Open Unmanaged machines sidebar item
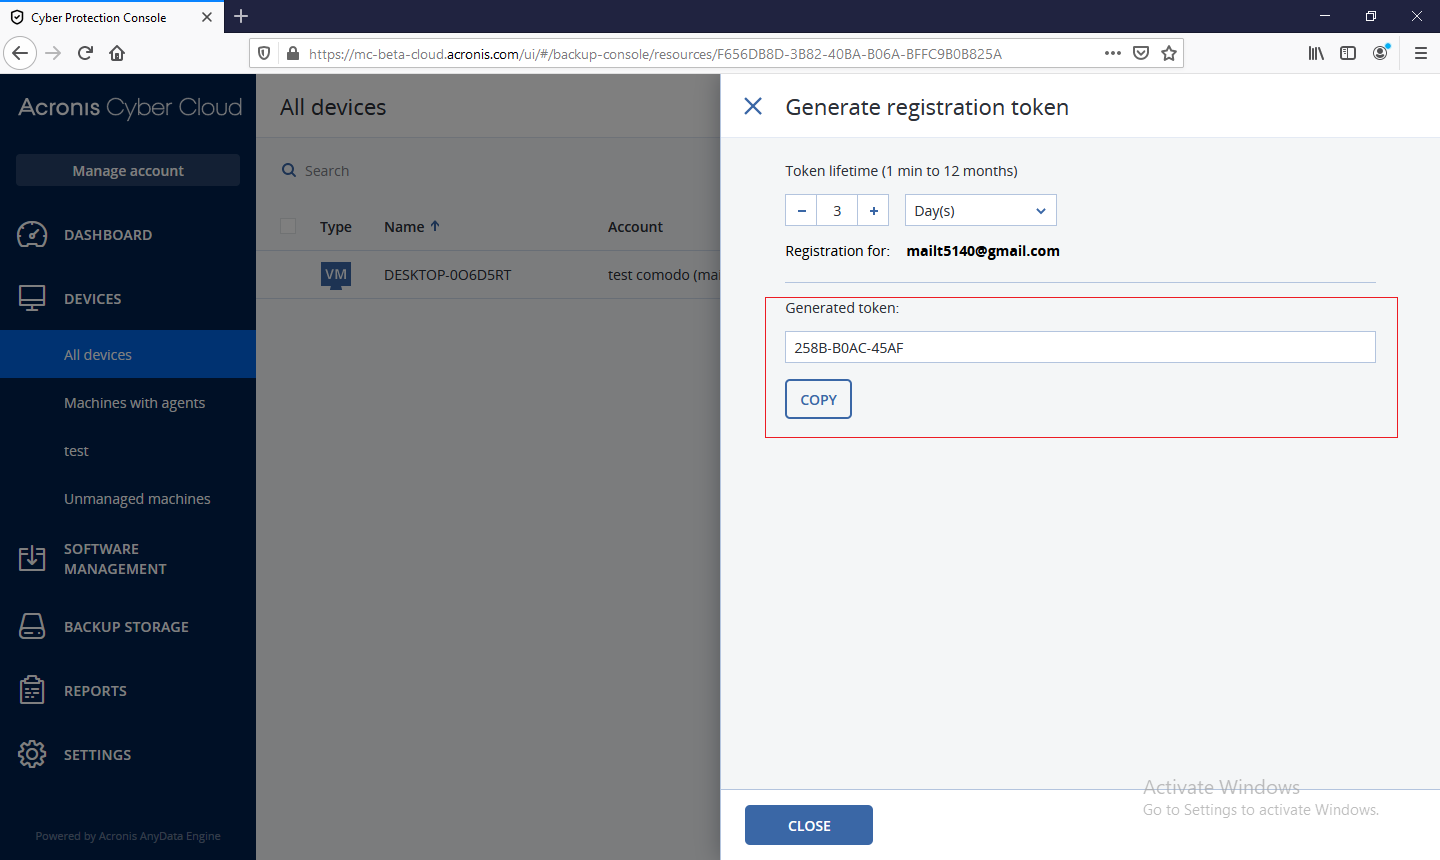 pyautogui.click(x=137, y=499)
